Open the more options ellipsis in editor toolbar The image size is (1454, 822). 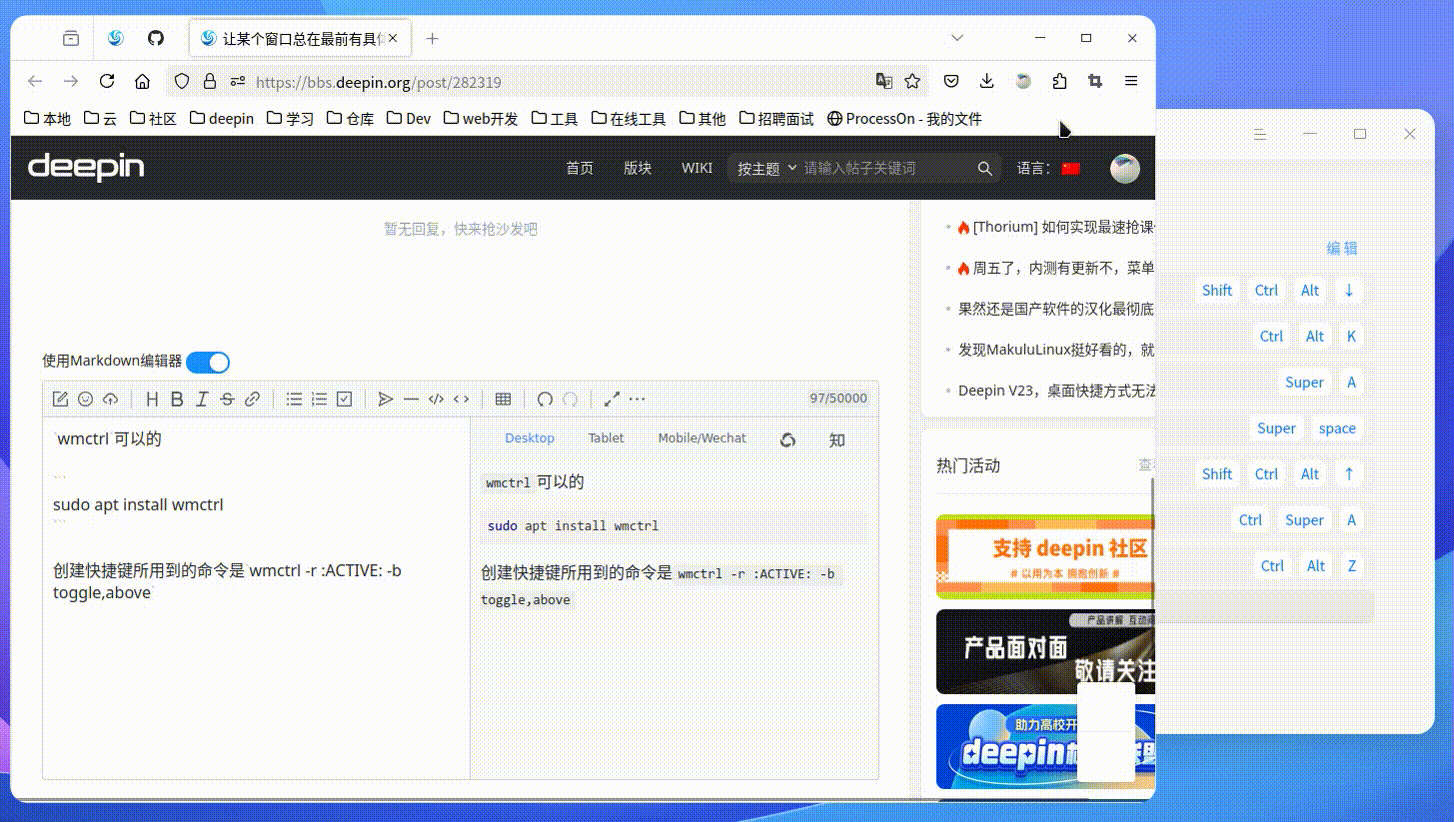pos(637,399)
